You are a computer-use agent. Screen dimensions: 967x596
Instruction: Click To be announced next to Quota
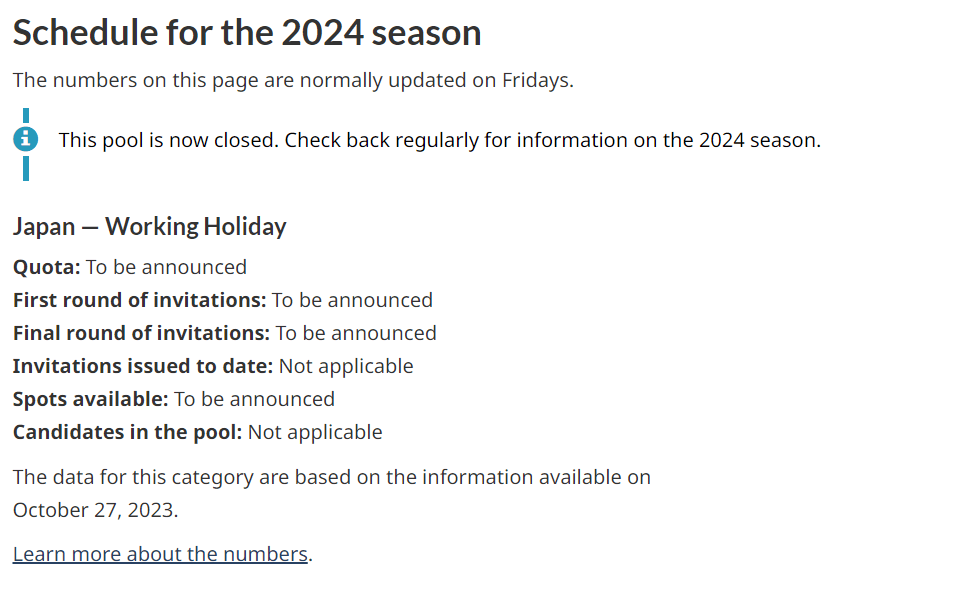(167, 267)
